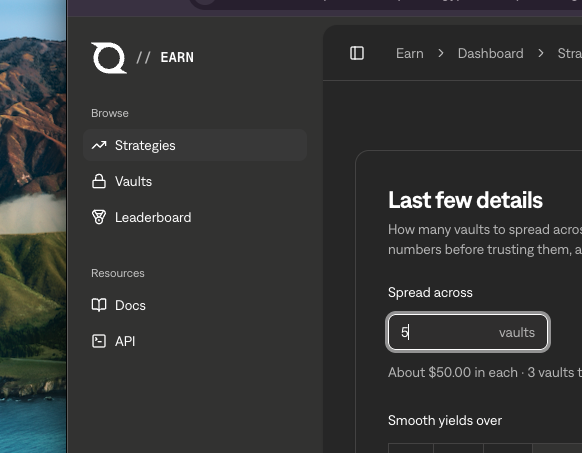Click the EARN title text
Viewport: 582px width, 453px height.
point(177,58)
